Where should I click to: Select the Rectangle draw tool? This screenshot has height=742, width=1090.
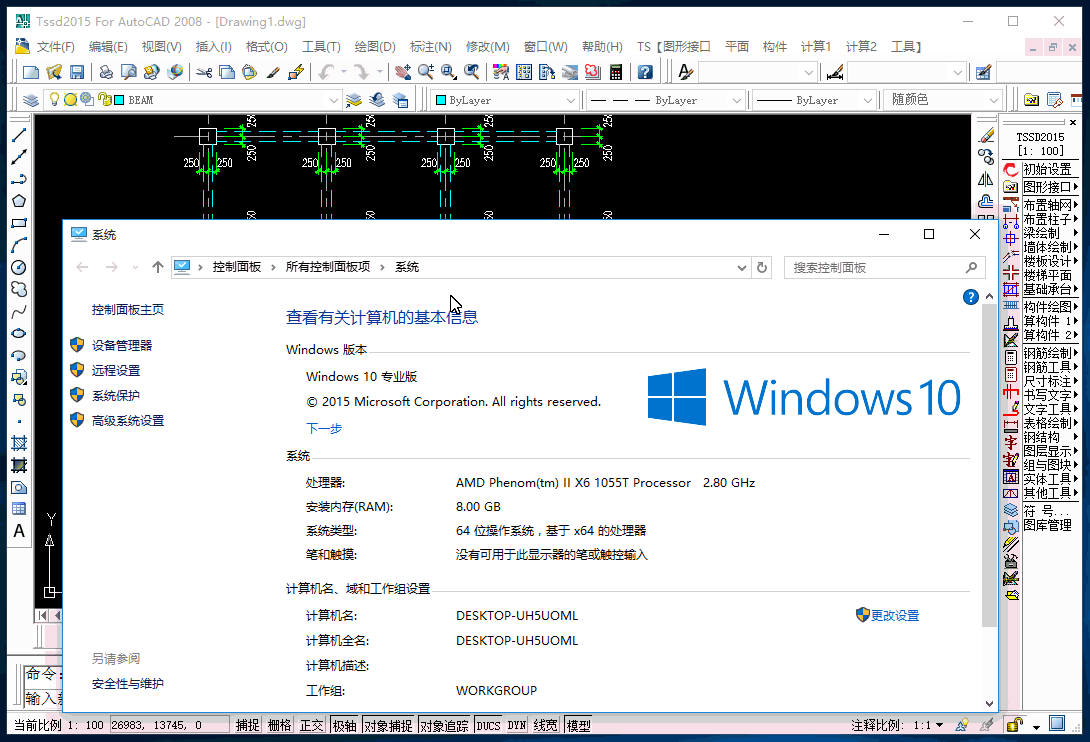(x=19, y=223)
